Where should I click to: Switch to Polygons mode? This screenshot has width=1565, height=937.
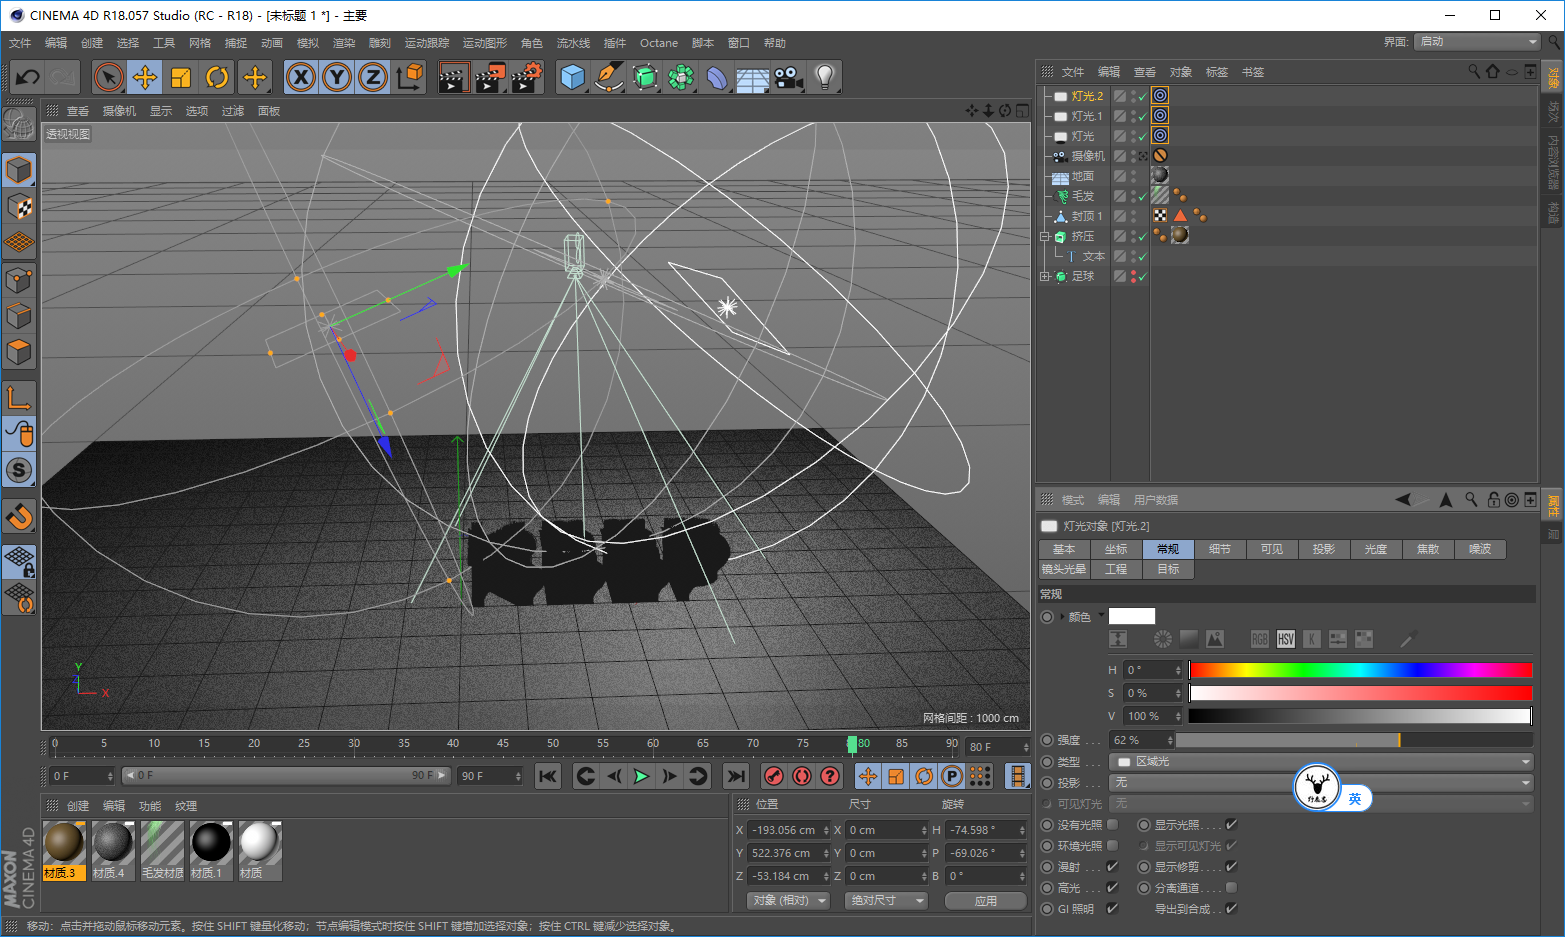tap(19, 353)
